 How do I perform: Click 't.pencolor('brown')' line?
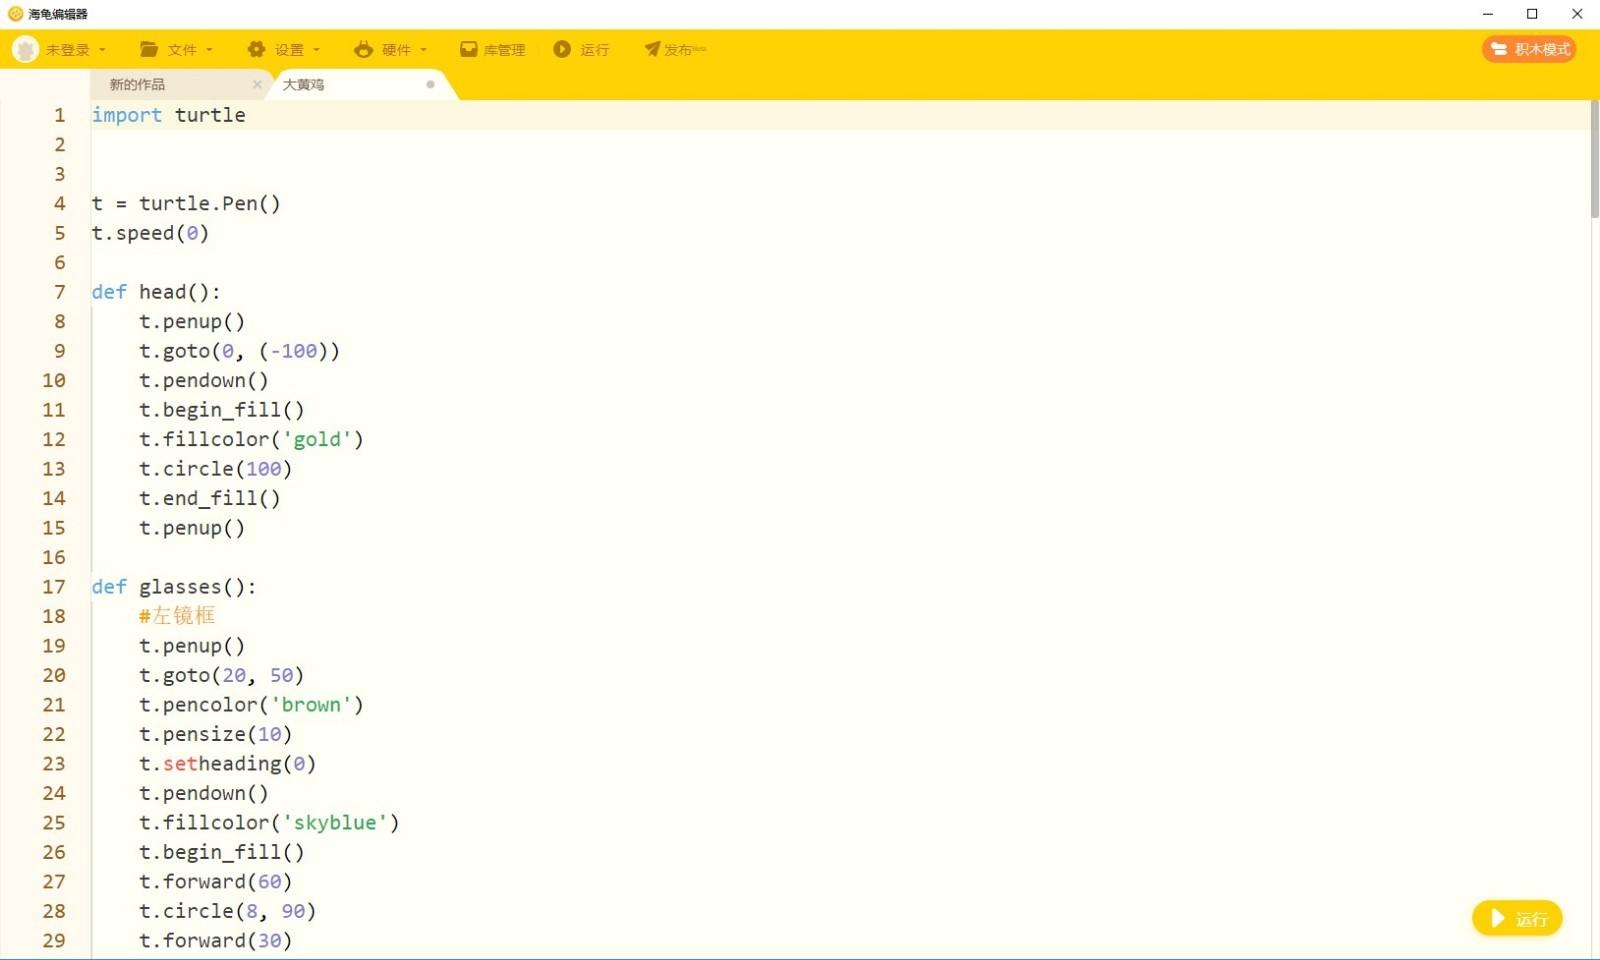251,705
